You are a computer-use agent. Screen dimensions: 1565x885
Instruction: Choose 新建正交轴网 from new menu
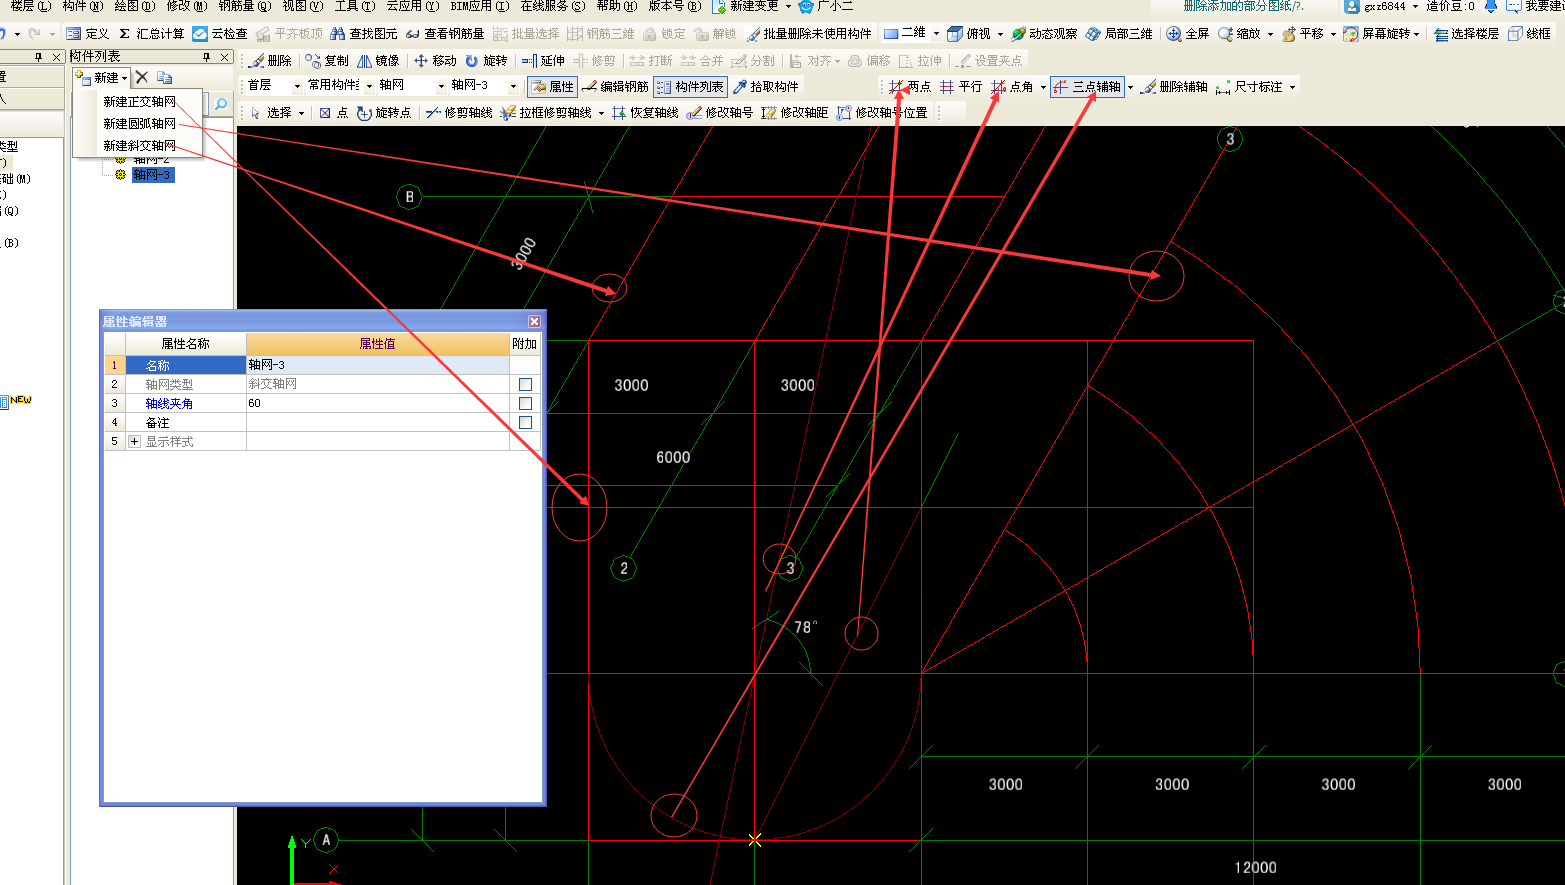[139, 102]
